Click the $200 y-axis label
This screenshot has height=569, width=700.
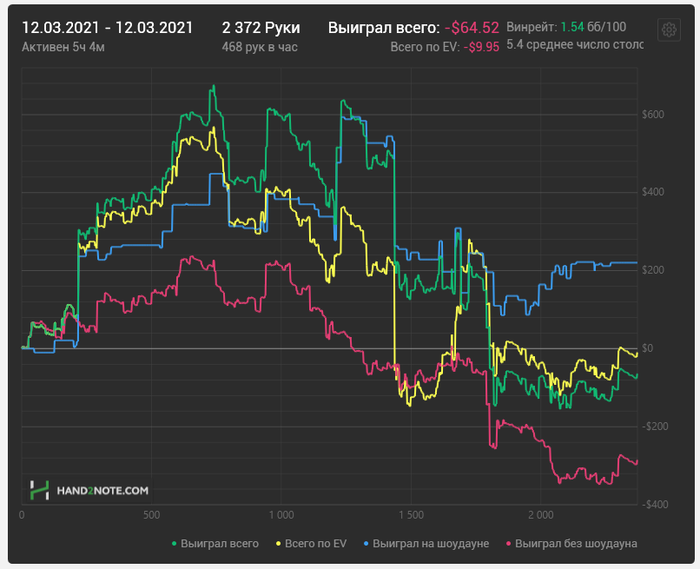tap(653, 270)
